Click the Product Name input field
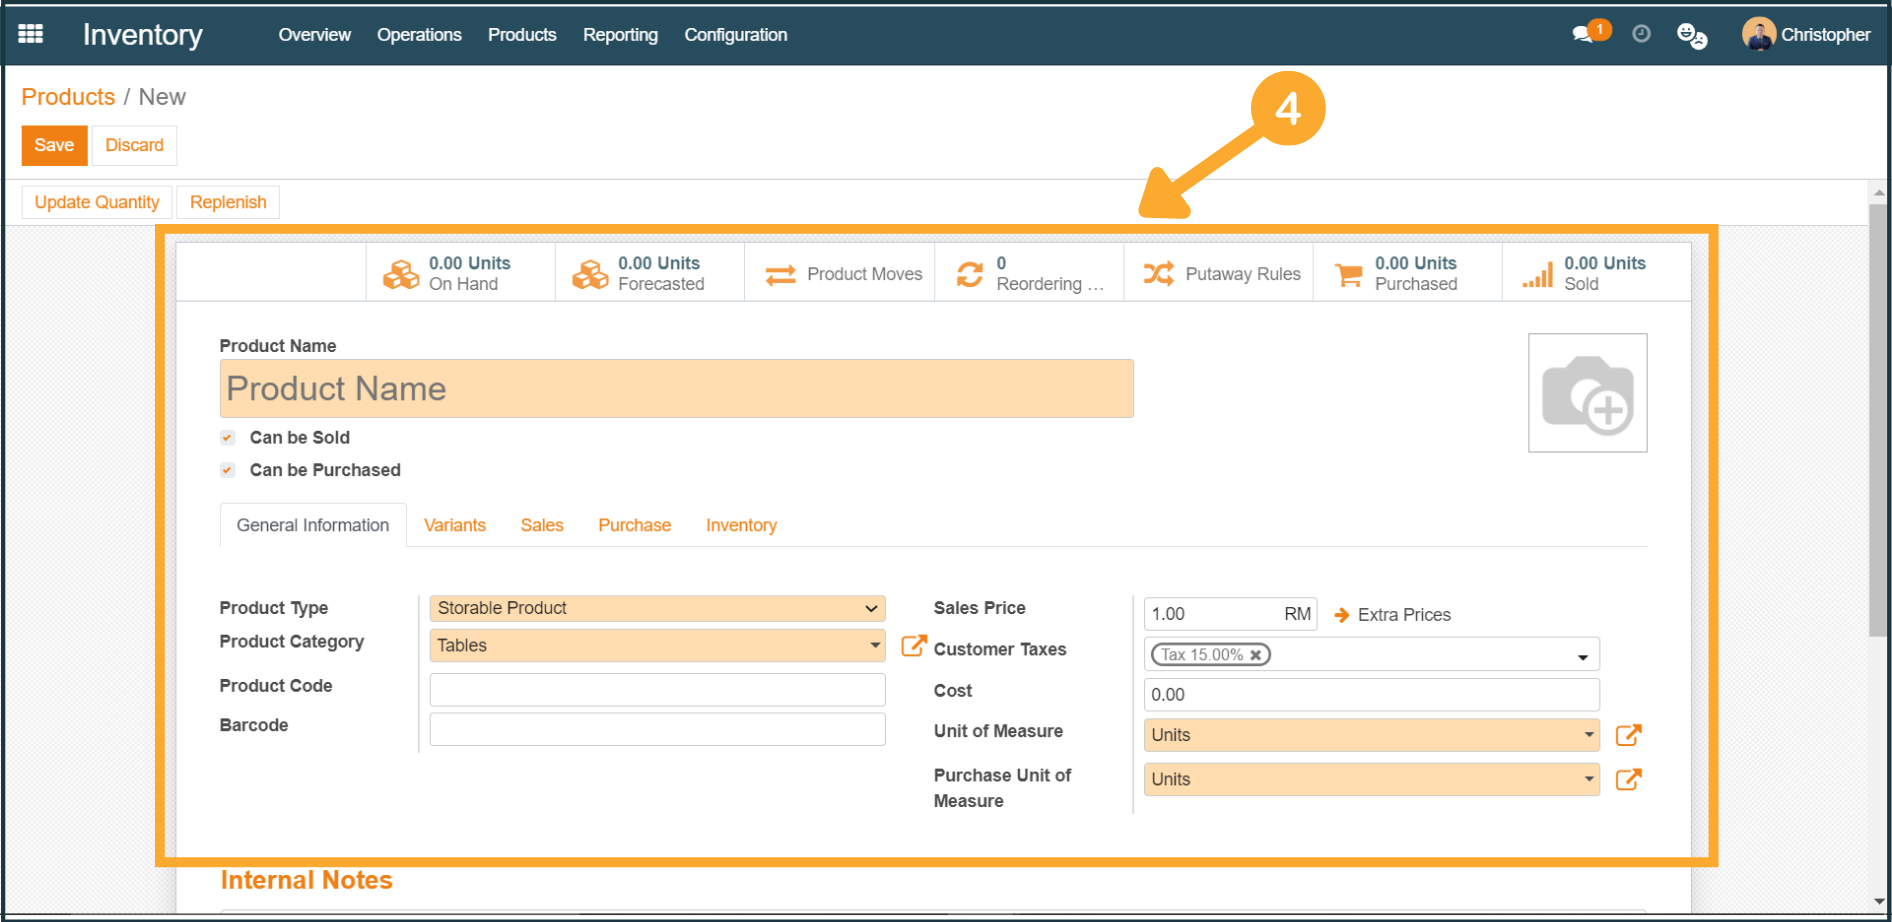Image resolution: width=1892 pixels, height=922 pixels. point(676,389)
